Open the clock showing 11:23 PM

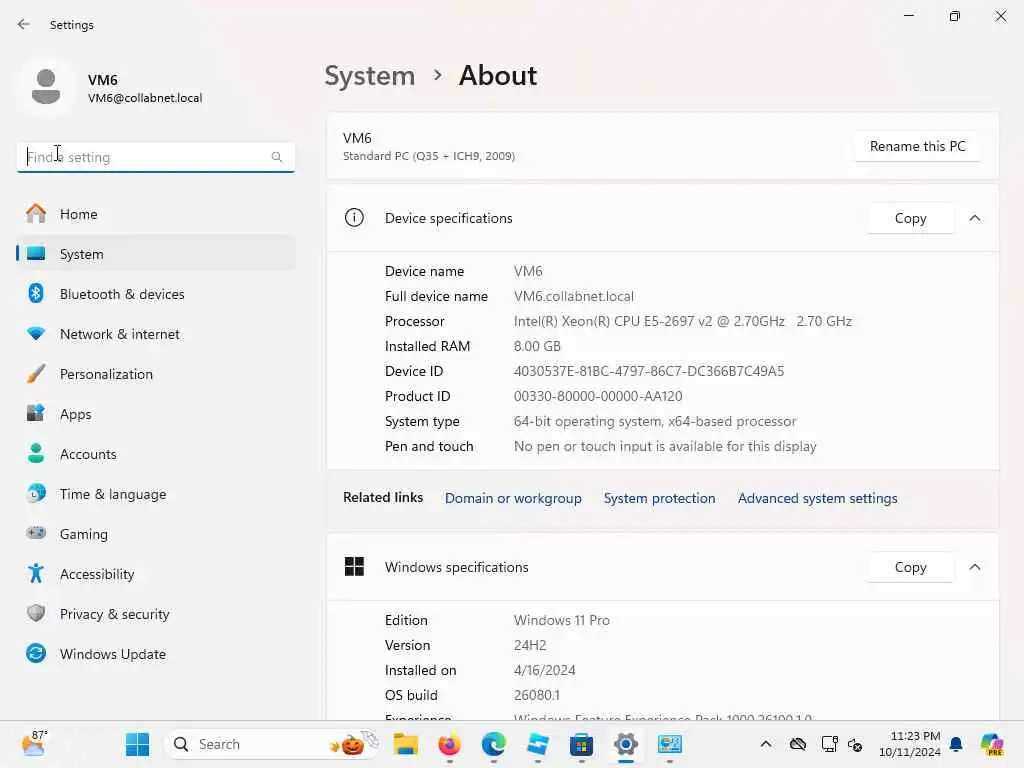point(910,744)
